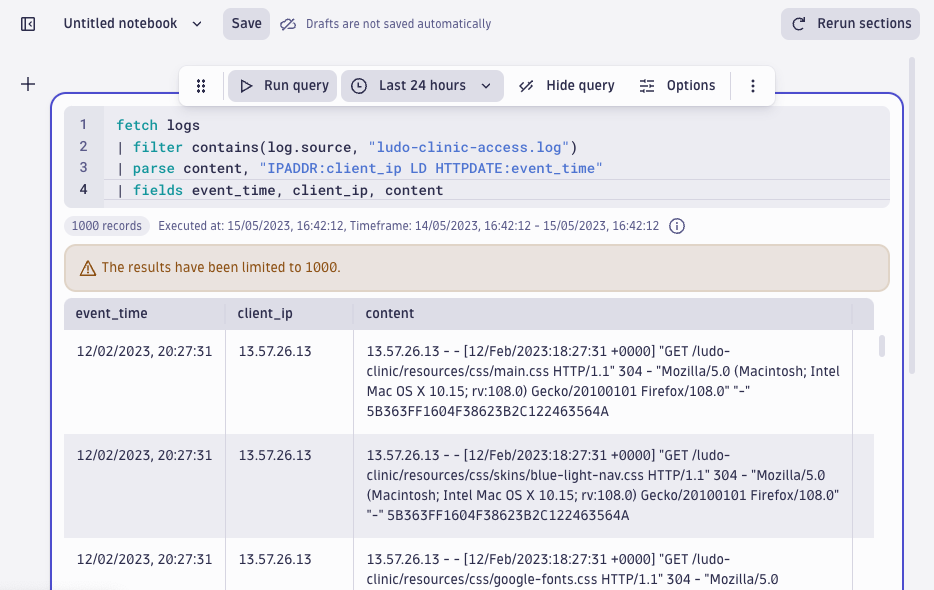
Task: Add a new notebook section with the plus
Action: (28, 84)
